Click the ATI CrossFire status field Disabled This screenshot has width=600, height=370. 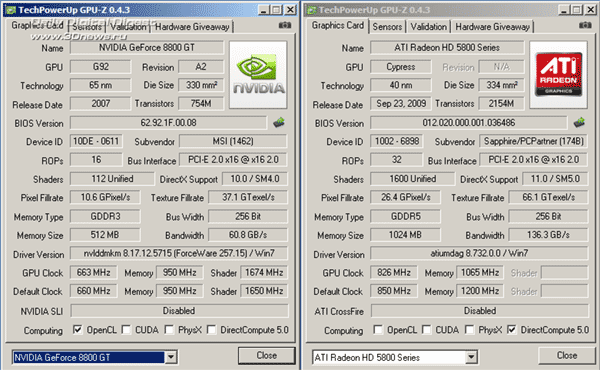[x=480, y=310]
